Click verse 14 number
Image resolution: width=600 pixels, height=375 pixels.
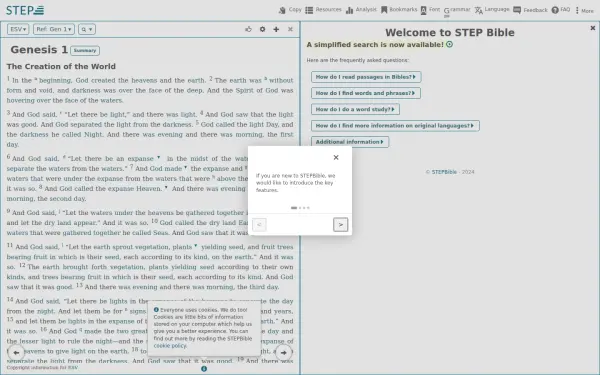tap(10, 299)
